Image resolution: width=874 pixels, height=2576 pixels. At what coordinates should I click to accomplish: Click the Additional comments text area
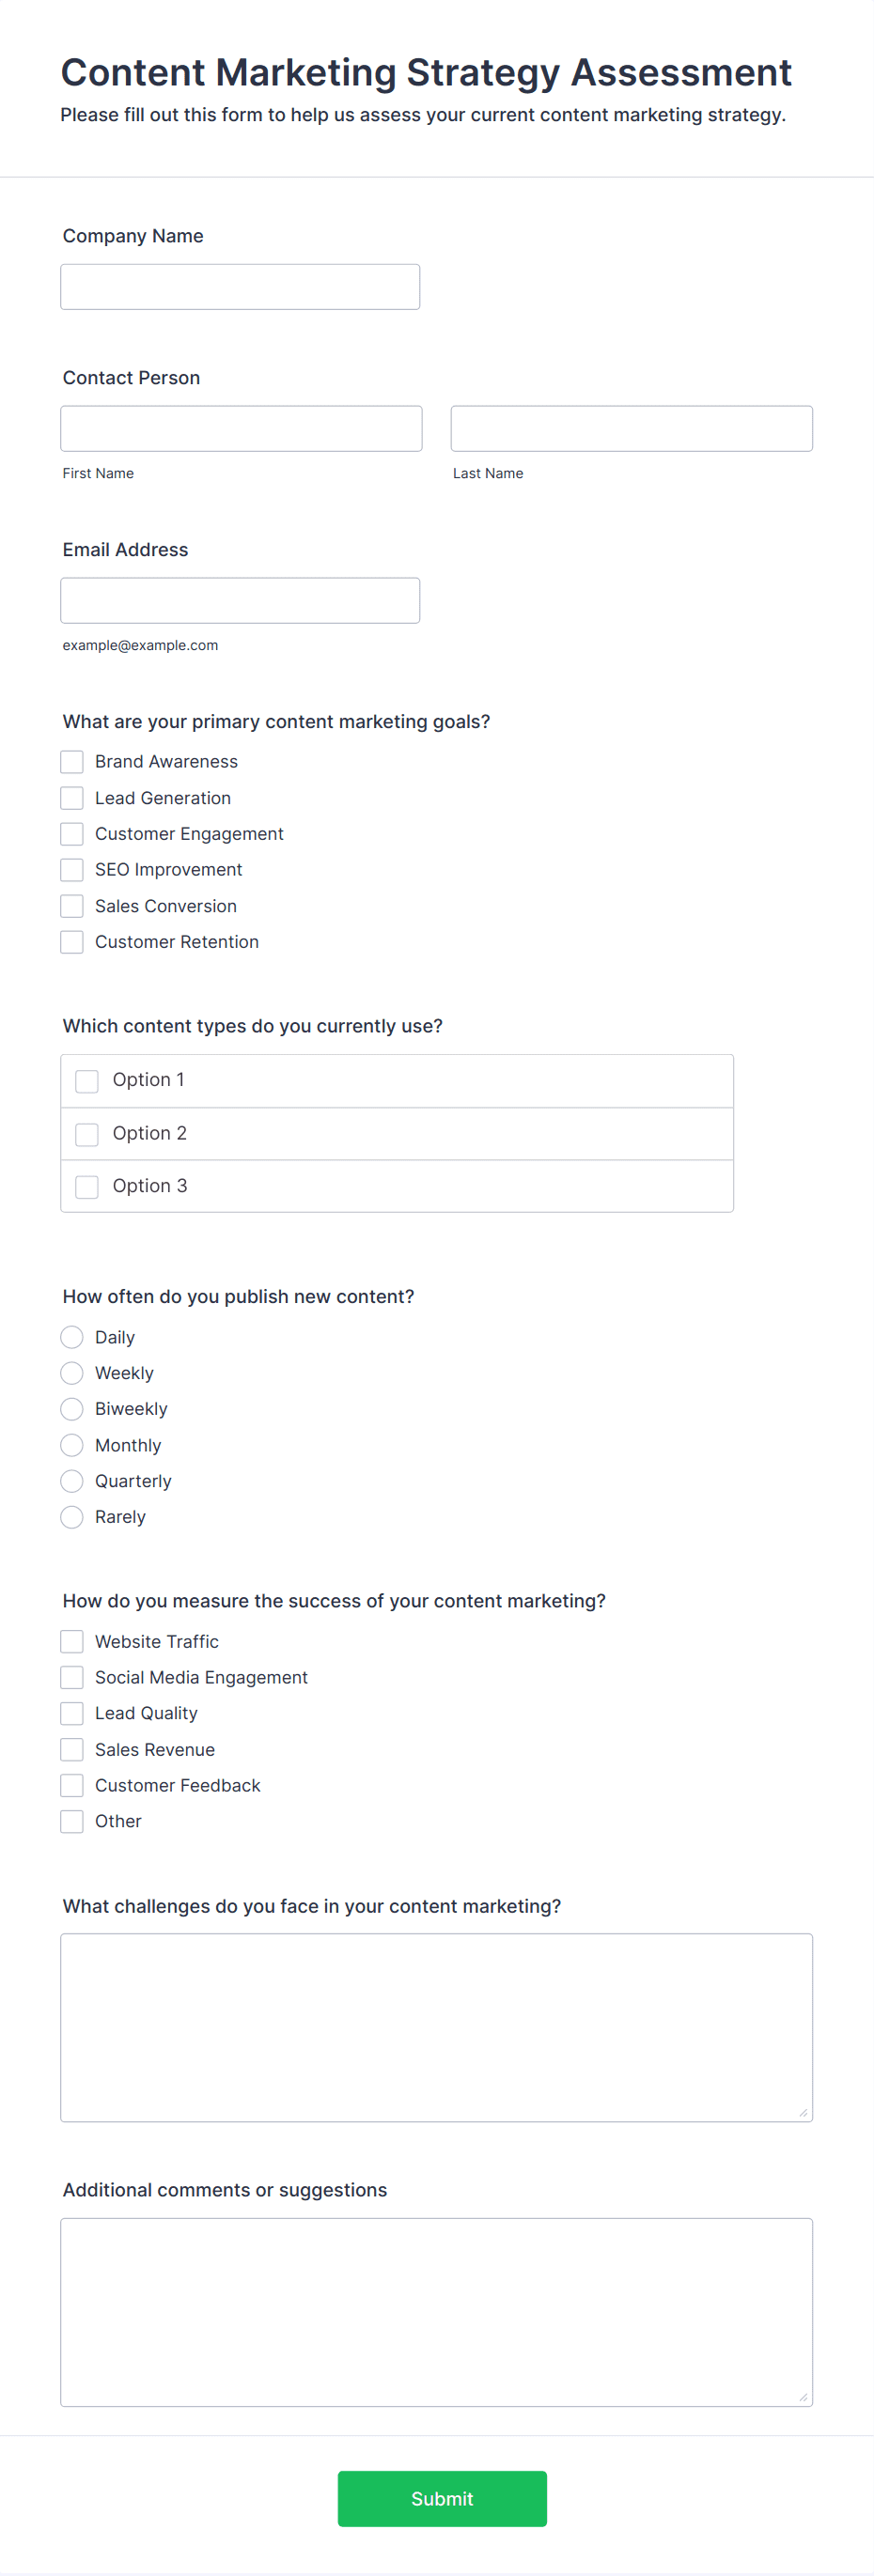[x=436, y=2311]
